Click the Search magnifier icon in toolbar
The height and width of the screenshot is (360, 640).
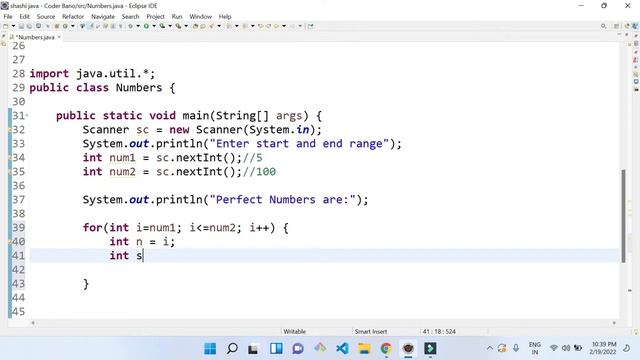point(603,26)
